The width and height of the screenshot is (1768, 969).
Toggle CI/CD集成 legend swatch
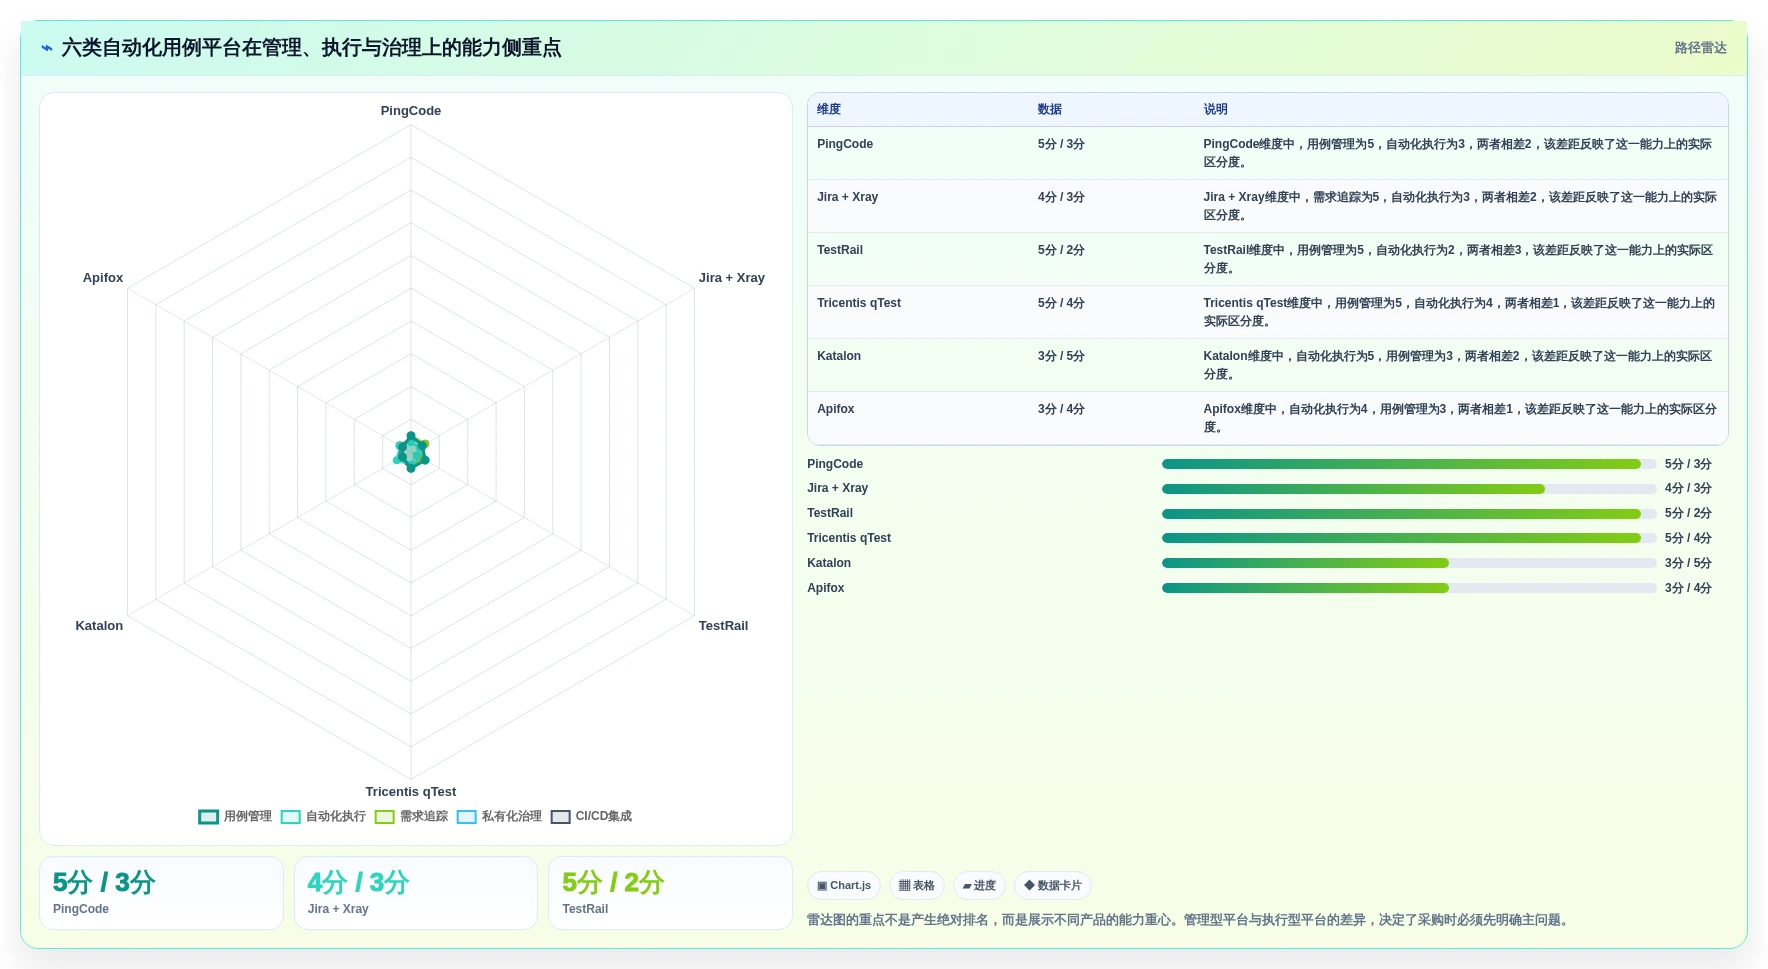pyautogui.click(x=561, y=817)
